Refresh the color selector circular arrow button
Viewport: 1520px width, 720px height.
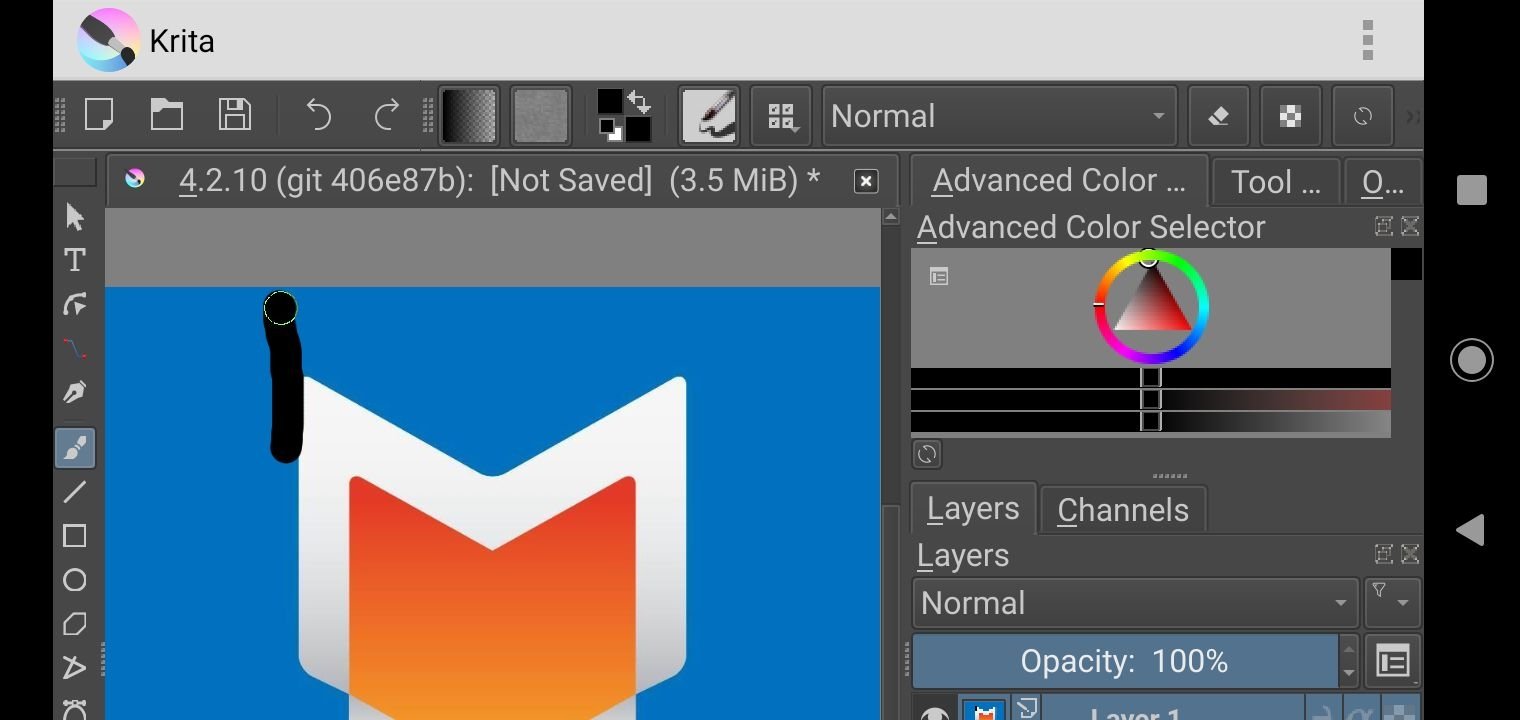pyautogui.click(x=927, y=454)
